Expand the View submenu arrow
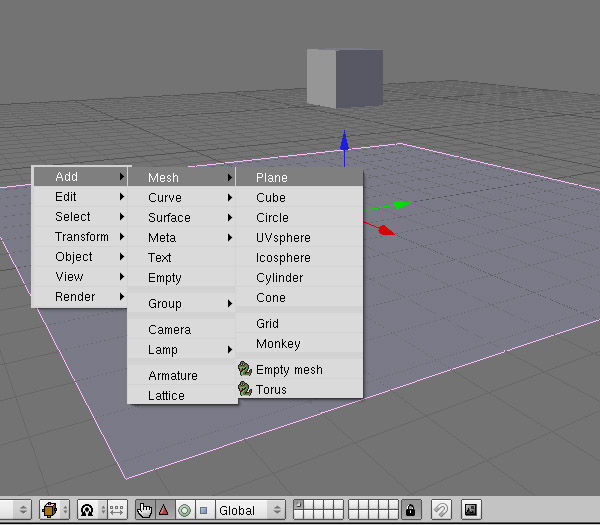Image resolution: width=600 pixels, height=525 pixels. 122,276
